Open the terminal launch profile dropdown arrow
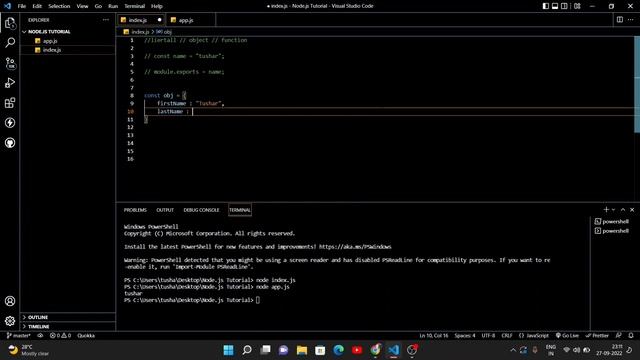 pos(613,209)
